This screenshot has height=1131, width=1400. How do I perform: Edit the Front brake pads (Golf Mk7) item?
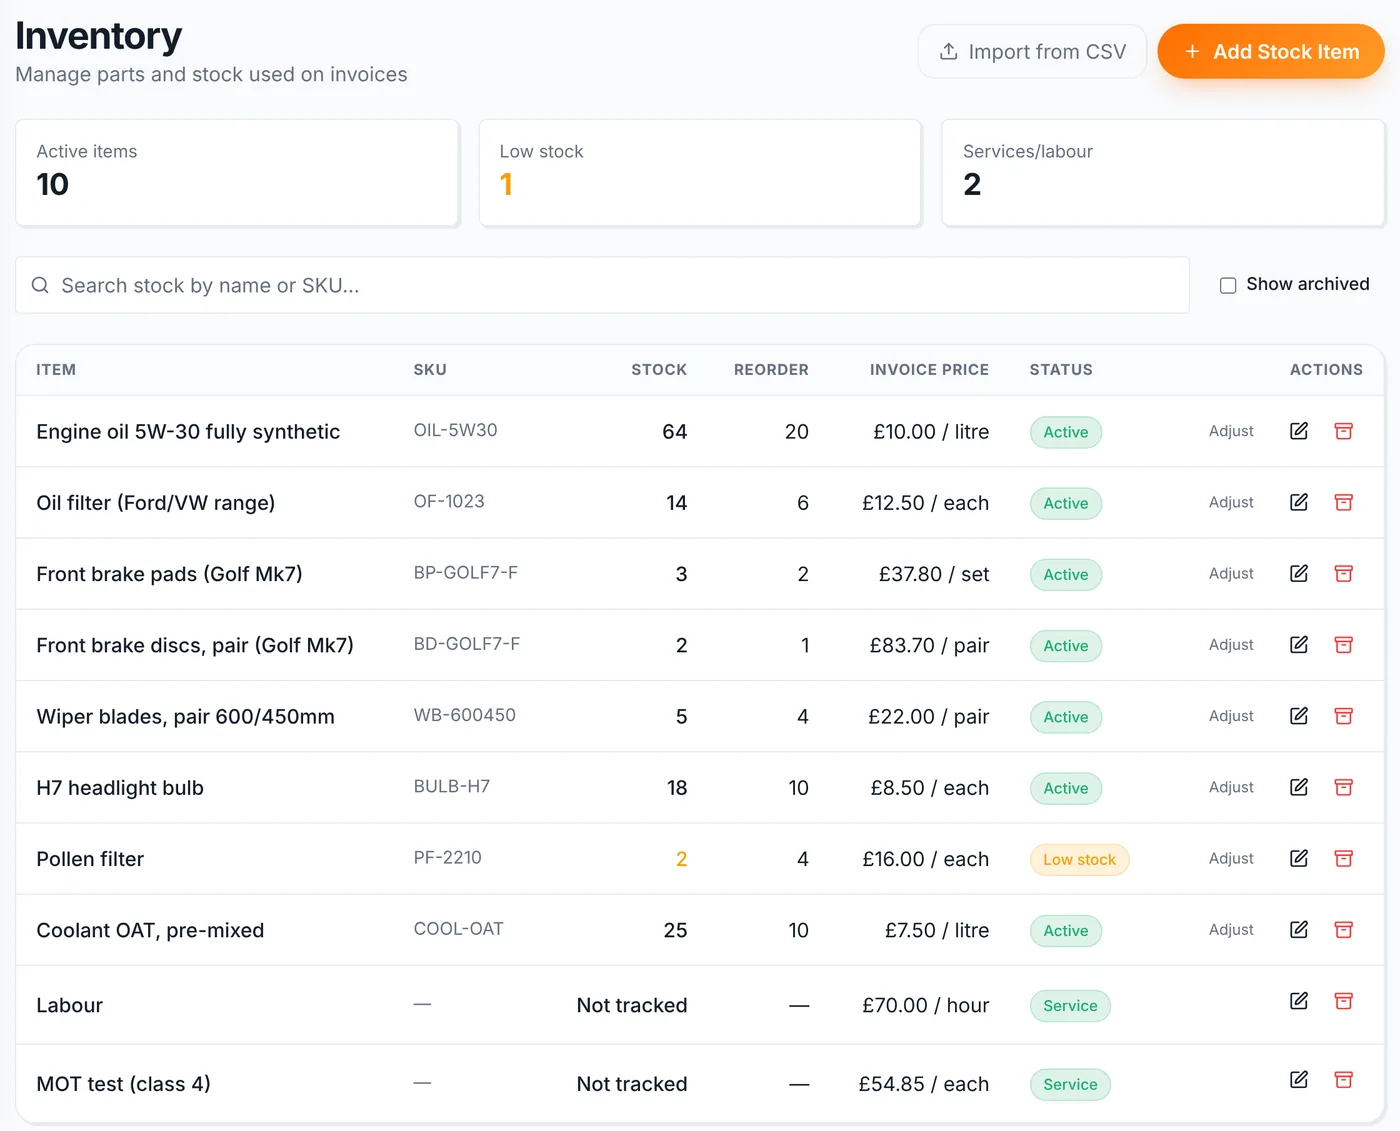[1299, 573]
